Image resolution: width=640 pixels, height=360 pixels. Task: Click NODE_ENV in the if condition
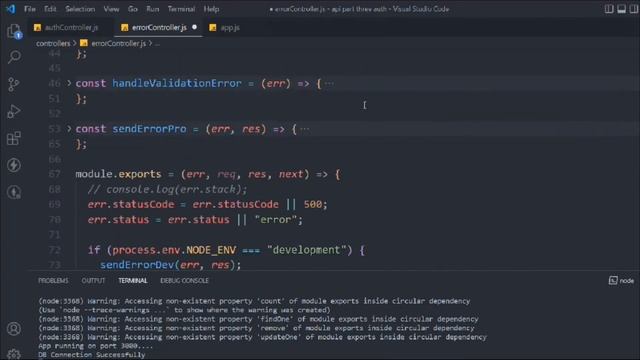pos(211,250)
